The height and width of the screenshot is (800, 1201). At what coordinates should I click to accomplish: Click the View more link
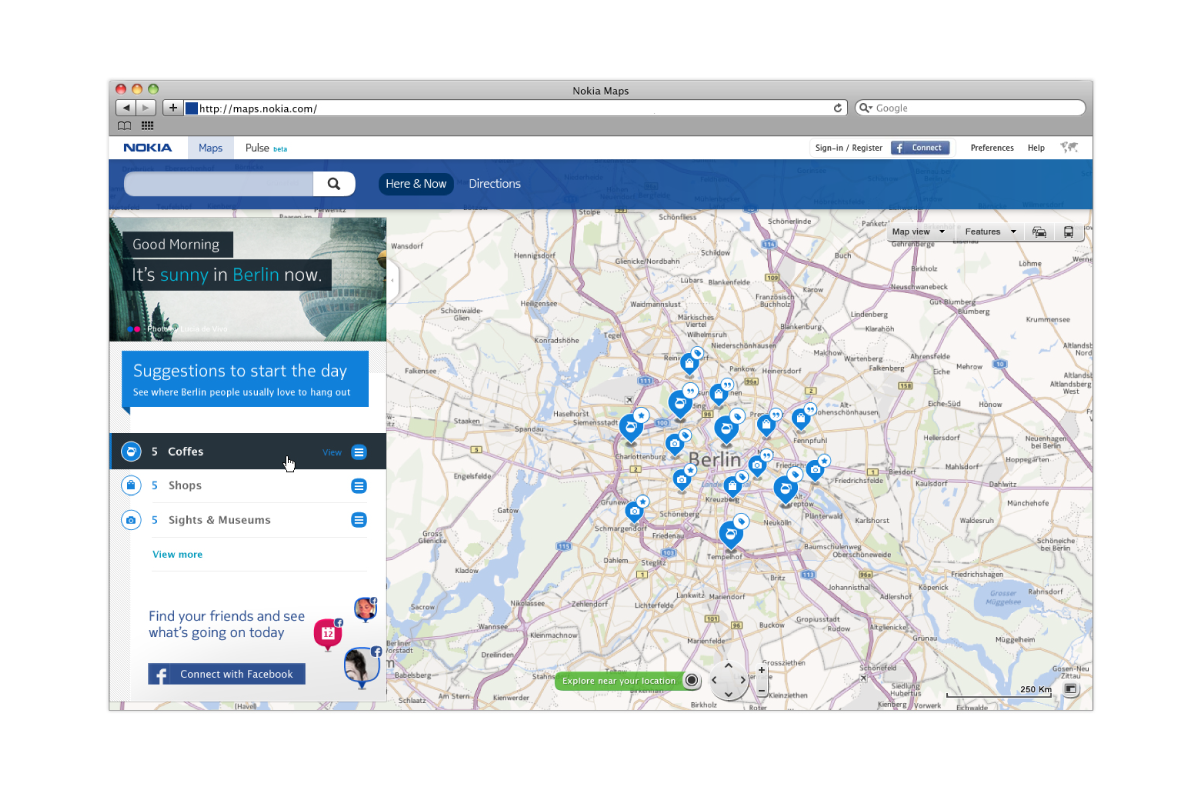click(x=177, y=554)
